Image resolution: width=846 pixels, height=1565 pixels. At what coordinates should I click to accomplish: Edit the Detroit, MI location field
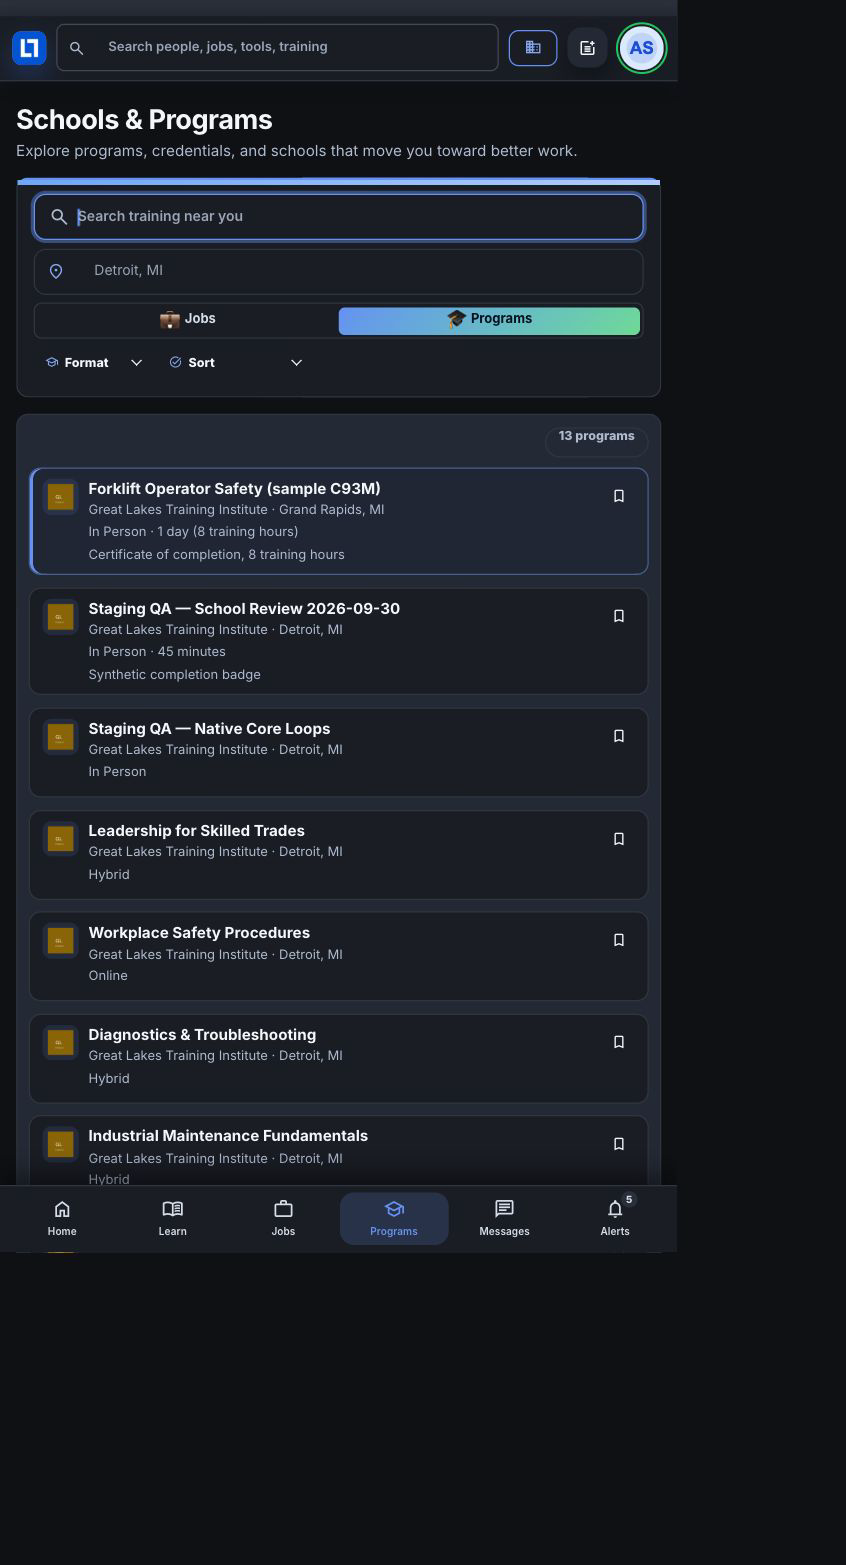(x=339, y=271)
